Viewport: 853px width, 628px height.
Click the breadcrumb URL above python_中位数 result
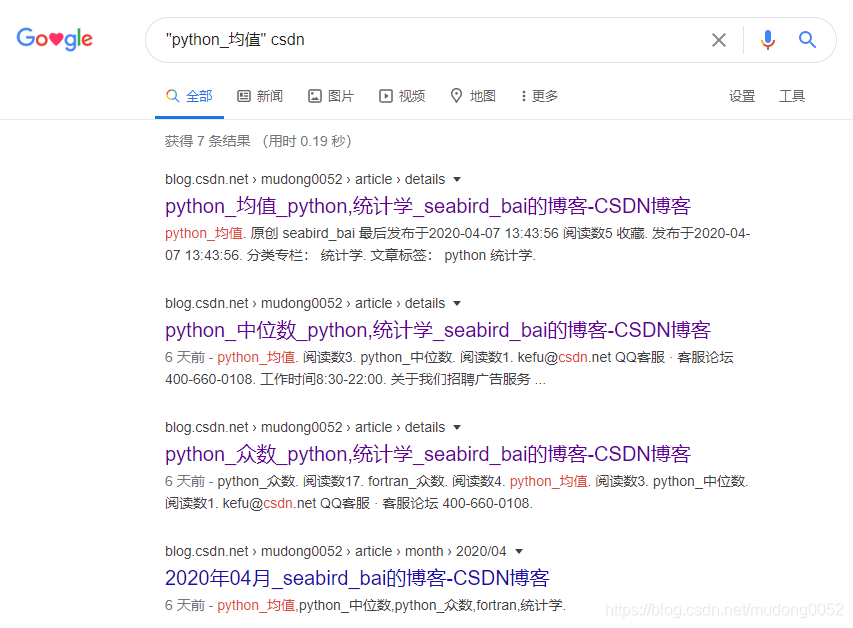coord(305,304)
